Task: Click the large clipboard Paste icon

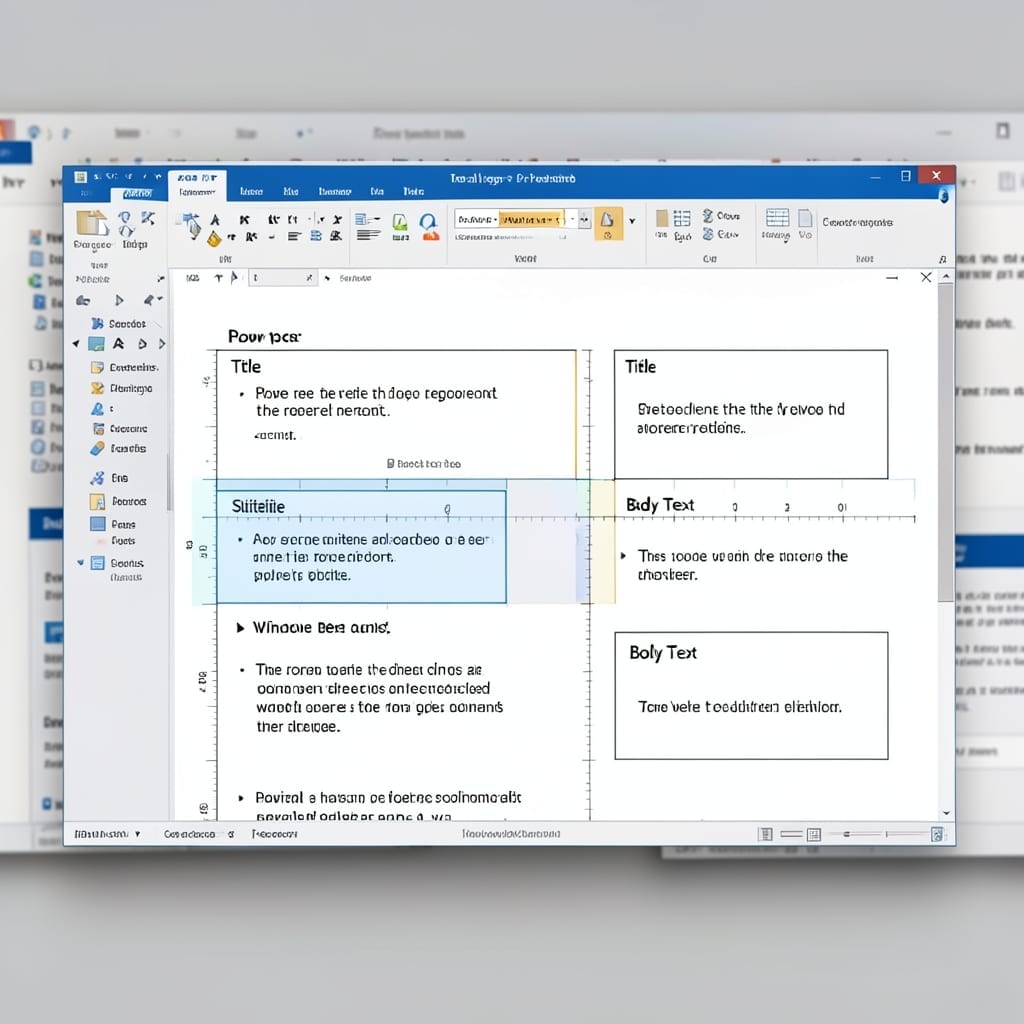Action: [x=92, y=223]
